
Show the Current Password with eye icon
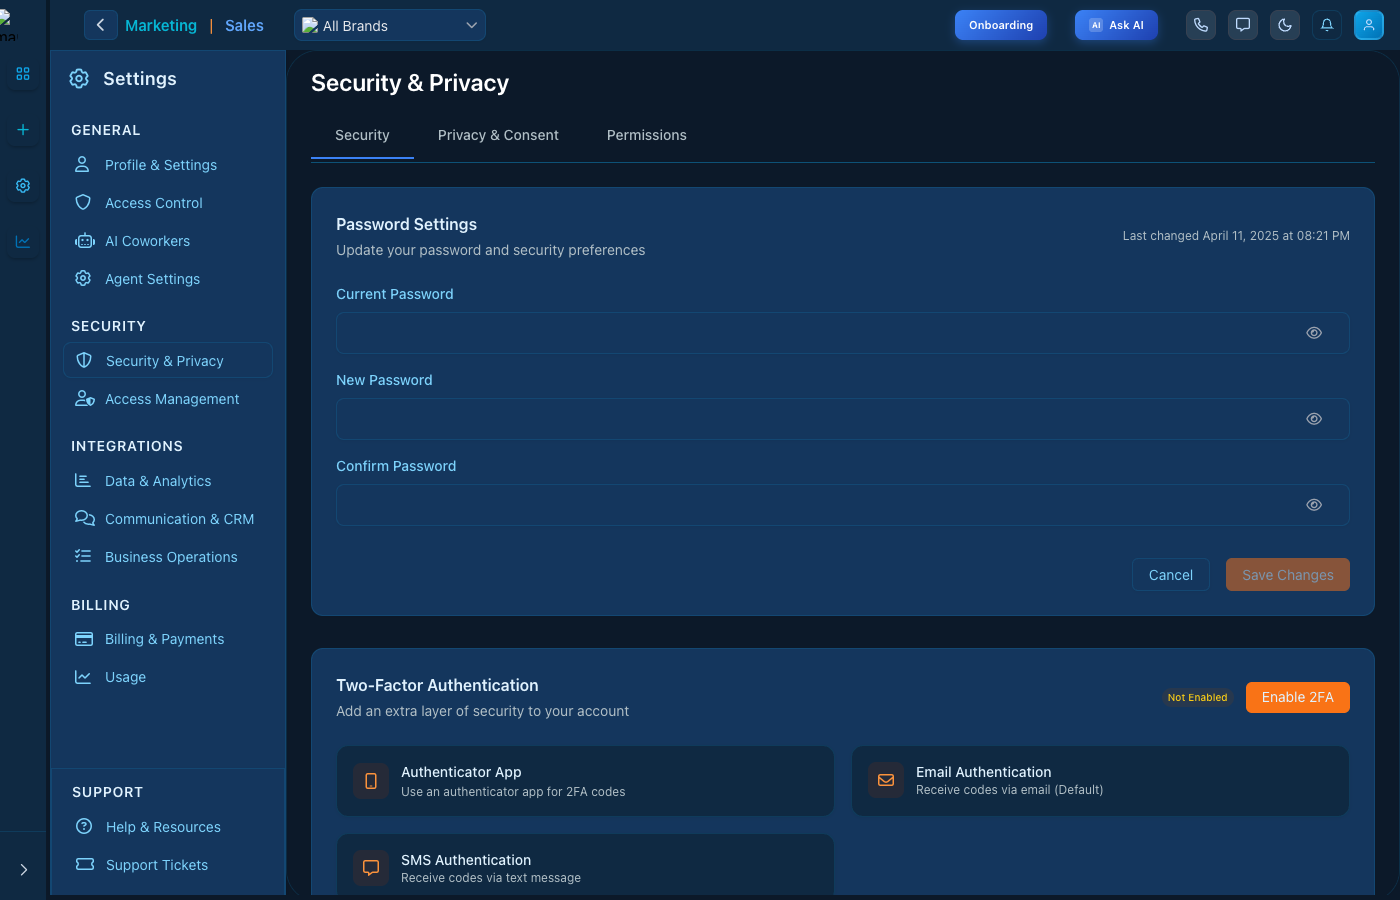[1314, 333]
